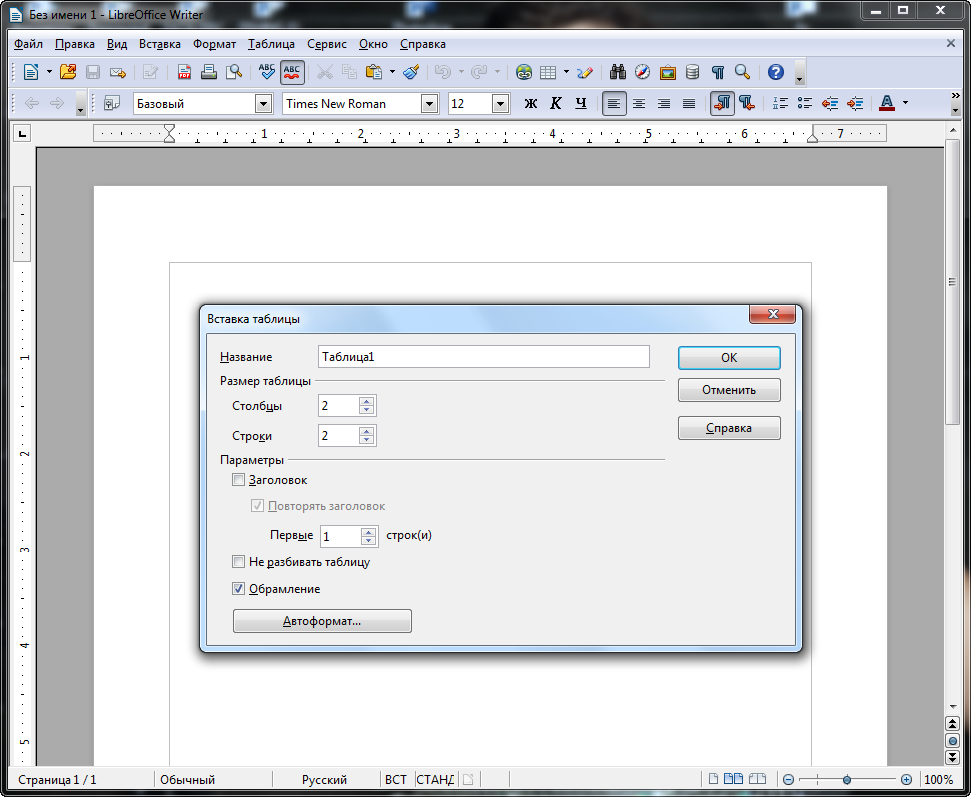Apply bold with the Ж button
The width and height of the screenshot is (971, 797).
click(x=531, y=104)
